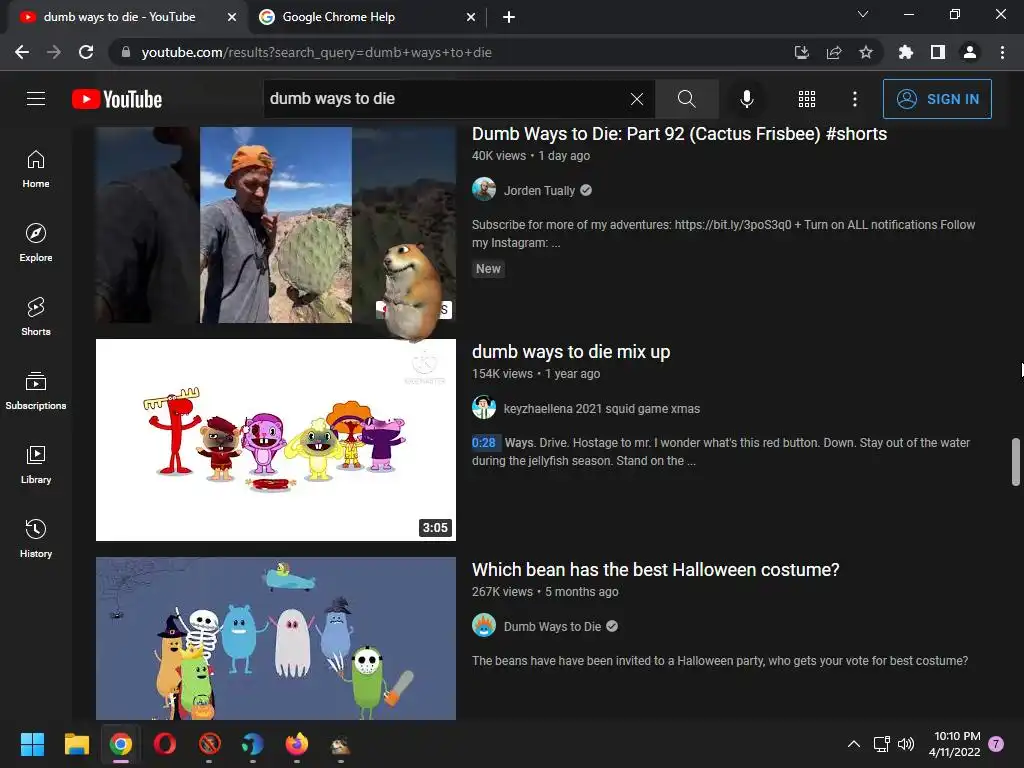The image size is (1024, 768).
Task: Click '154K views' under mix up video
Action: coord(502,374)
